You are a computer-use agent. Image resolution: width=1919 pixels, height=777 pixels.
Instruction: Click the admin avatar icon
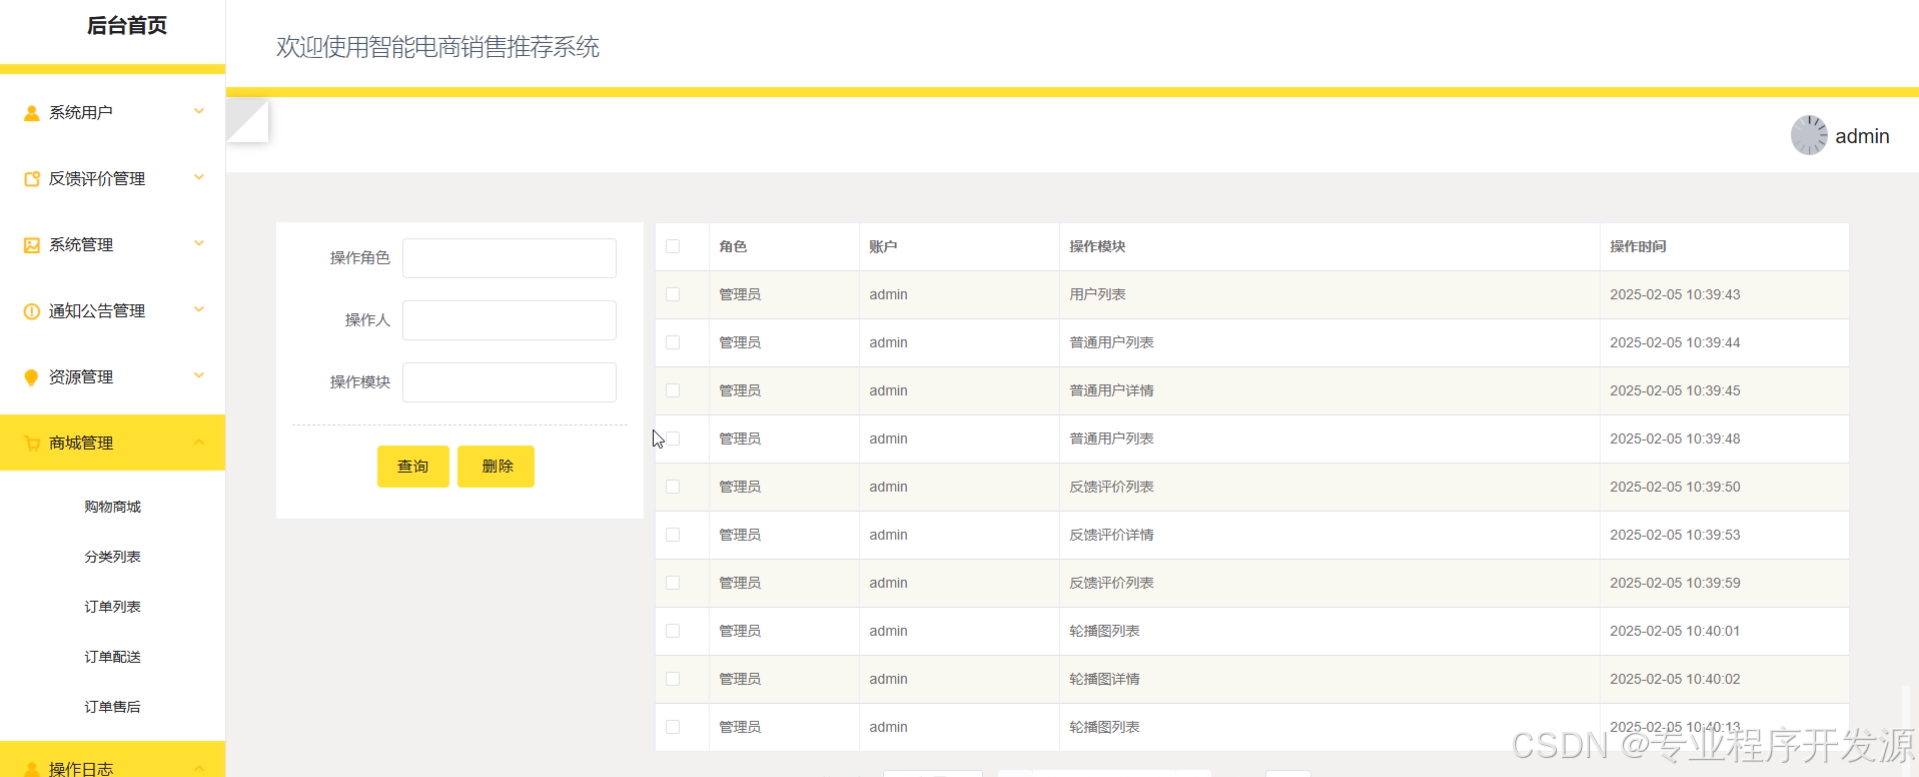point(1809,135)
